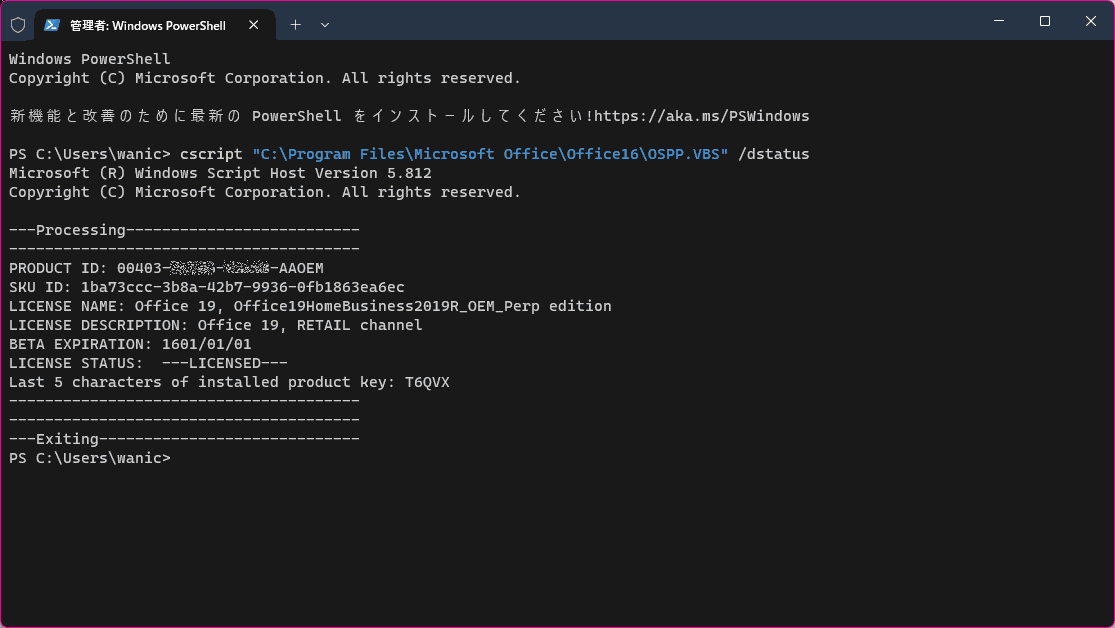Expand the new tab profile dropdown
The width and height of the screenshot is (1115, 628).
point(325,25)
